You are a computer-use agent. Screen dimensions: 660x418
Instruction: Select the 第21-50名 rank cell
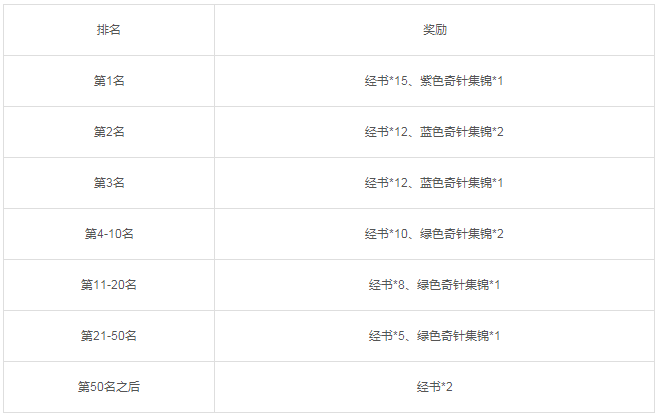pyautogui.click(x=109, y=336)
